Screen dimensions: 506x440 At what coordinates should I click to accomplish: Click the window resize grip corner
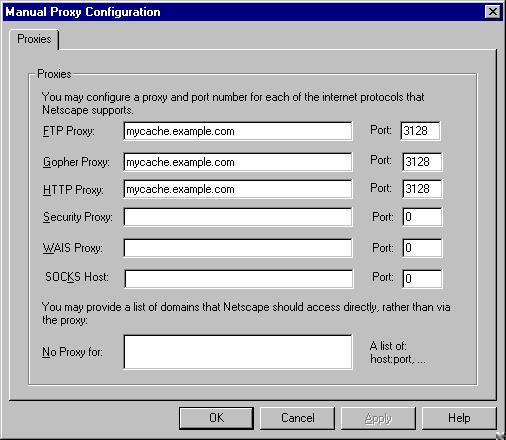click(501, 435)
